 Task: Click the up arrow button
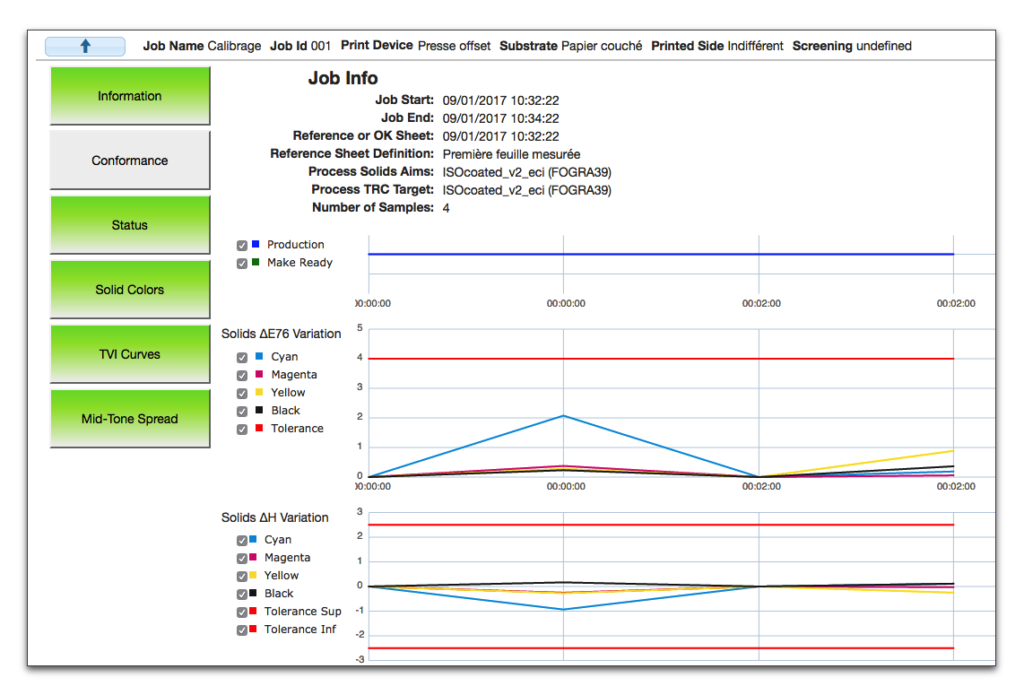[x=85, y=46]
